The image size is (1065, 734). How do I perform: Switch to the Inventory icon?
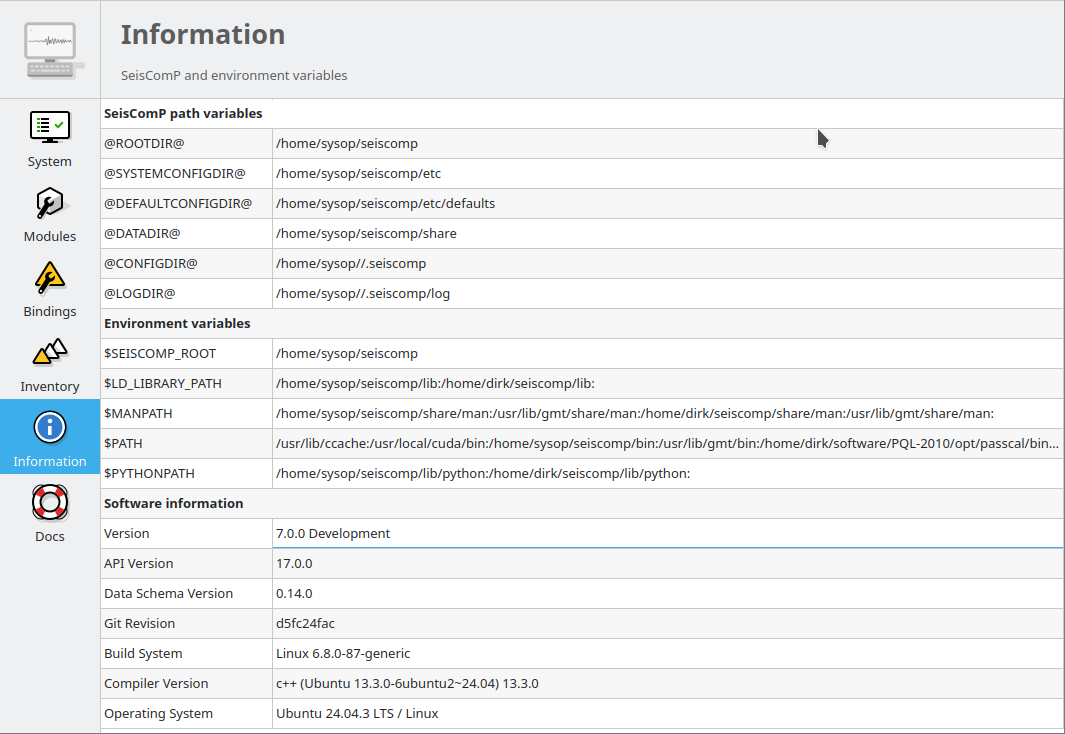(x=49, y=353)
